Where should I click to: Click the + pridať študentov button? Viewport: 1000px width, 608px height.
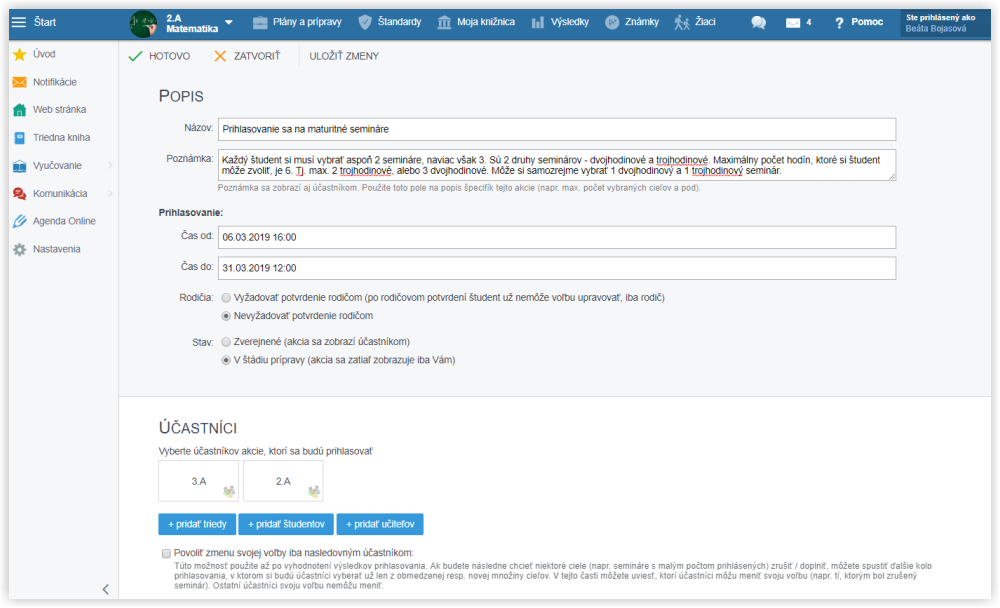286,524
